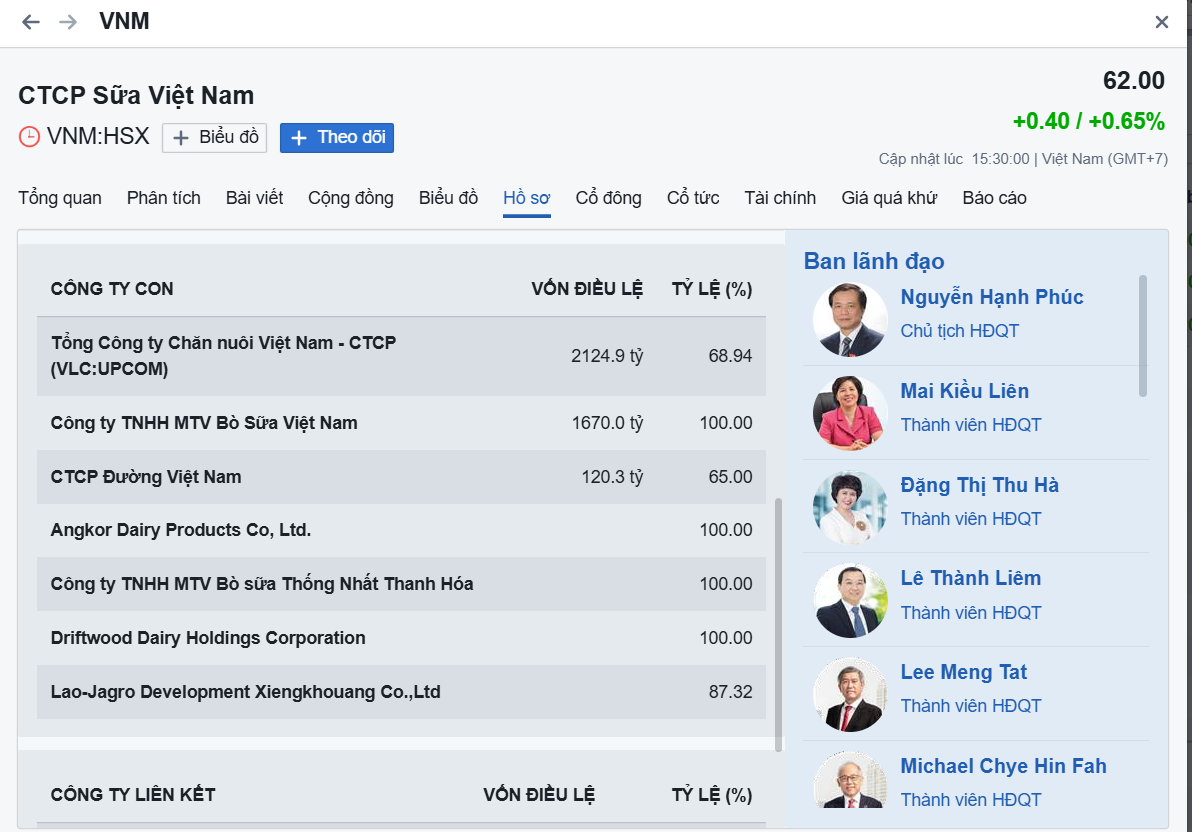Click the red clock icon beside VNM:HSX

[29, 137]
